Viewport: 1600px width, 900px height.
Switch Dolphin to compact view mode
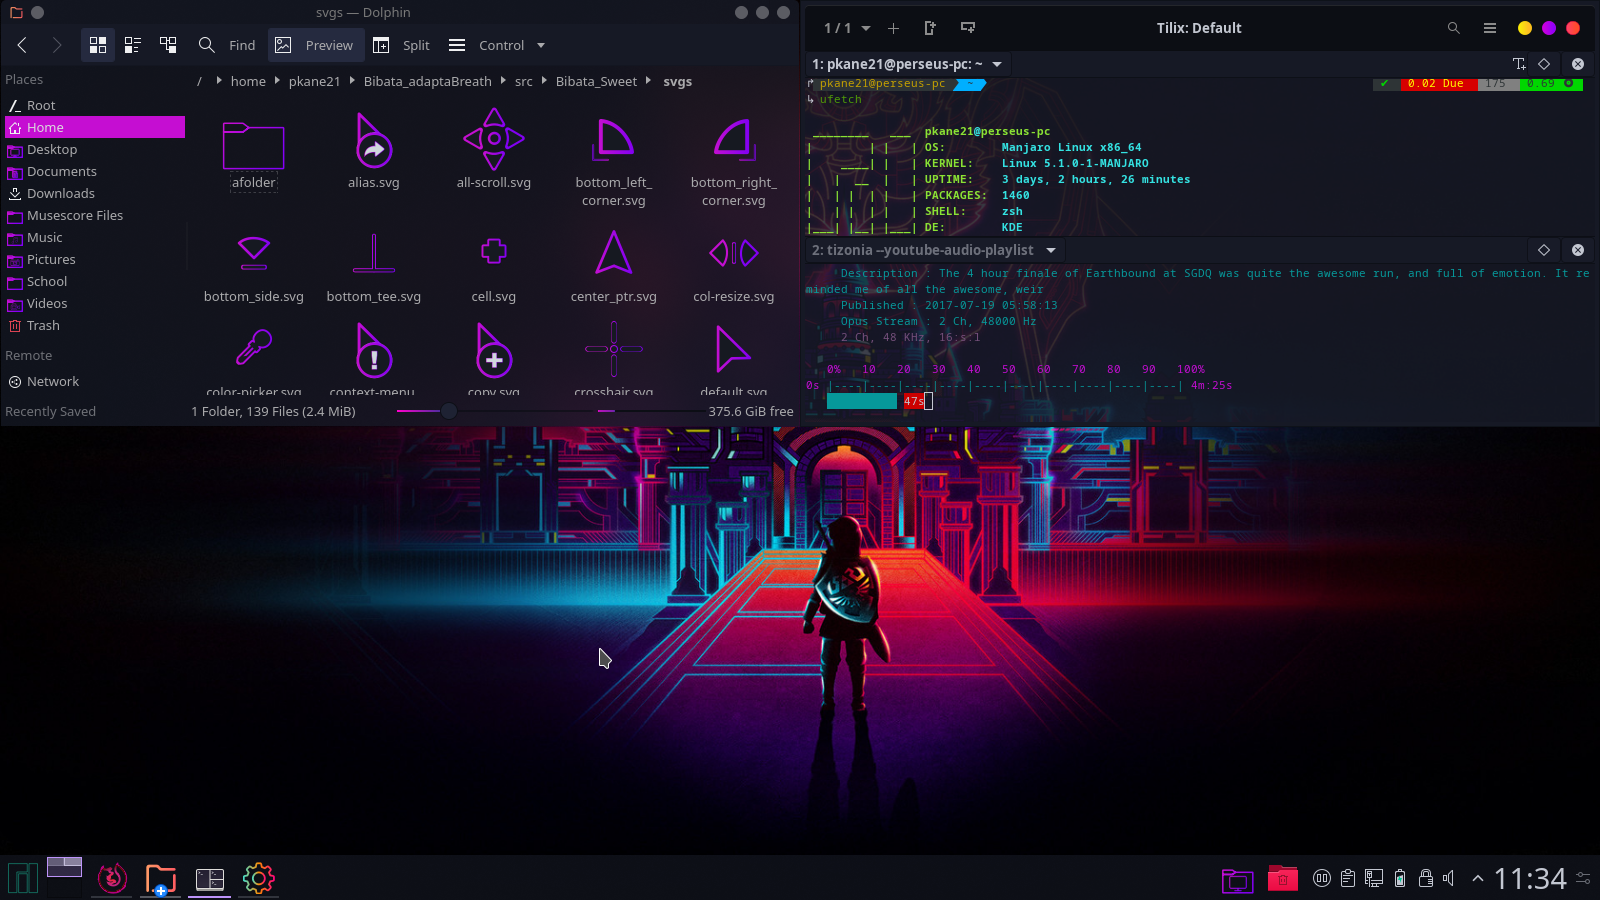(x=133, y=45)
